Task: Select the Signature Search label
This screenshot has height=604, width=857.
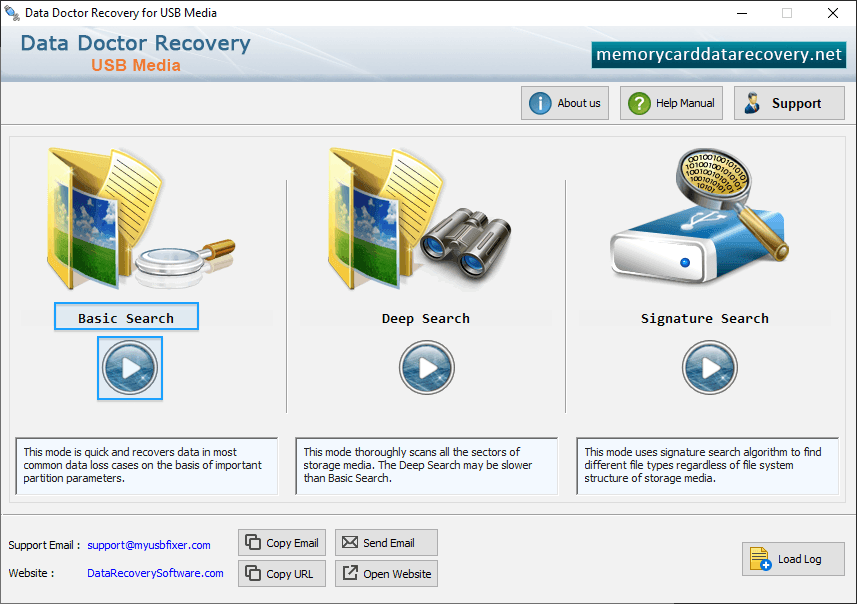Action: [x=705, y=319]
